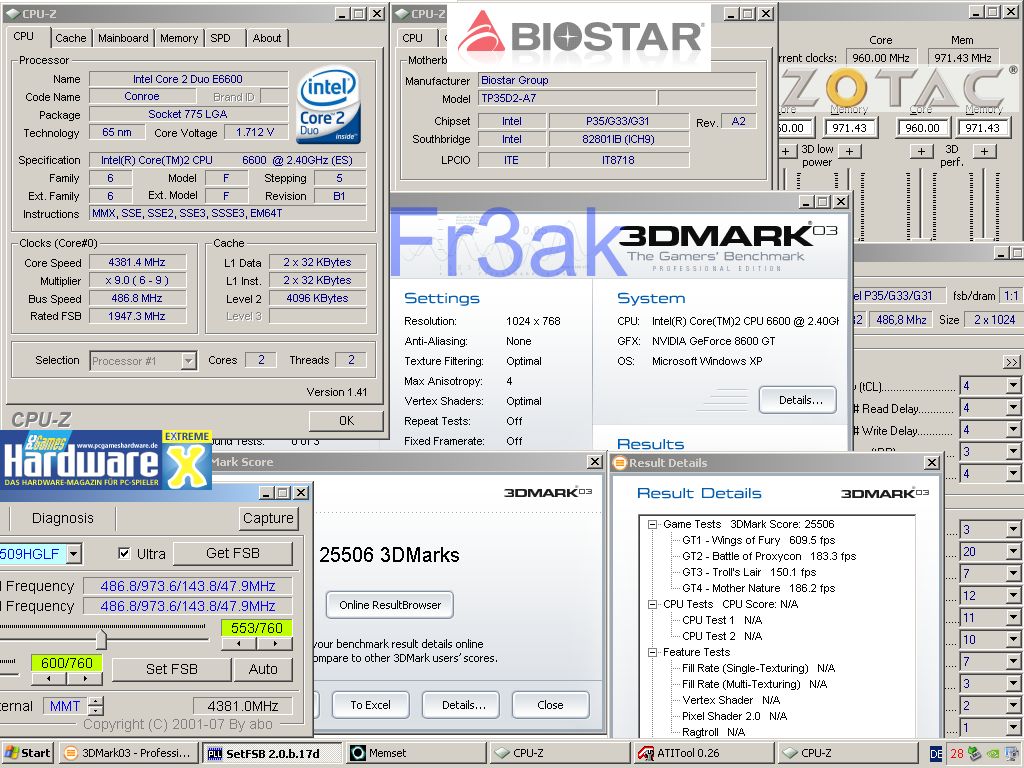
Task: Click the 25506 3DMarks score text
Action: [x=389, y=555]
